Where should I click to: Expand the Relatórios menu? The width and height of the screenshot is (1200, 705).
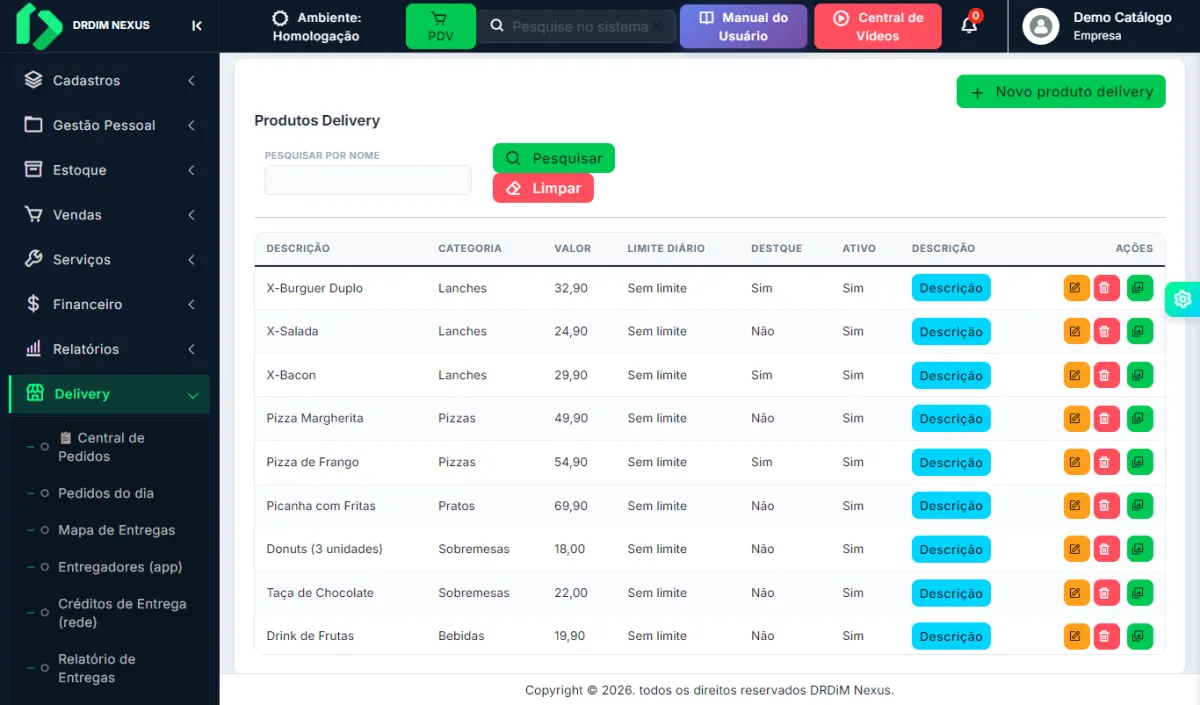coord(110,349)
